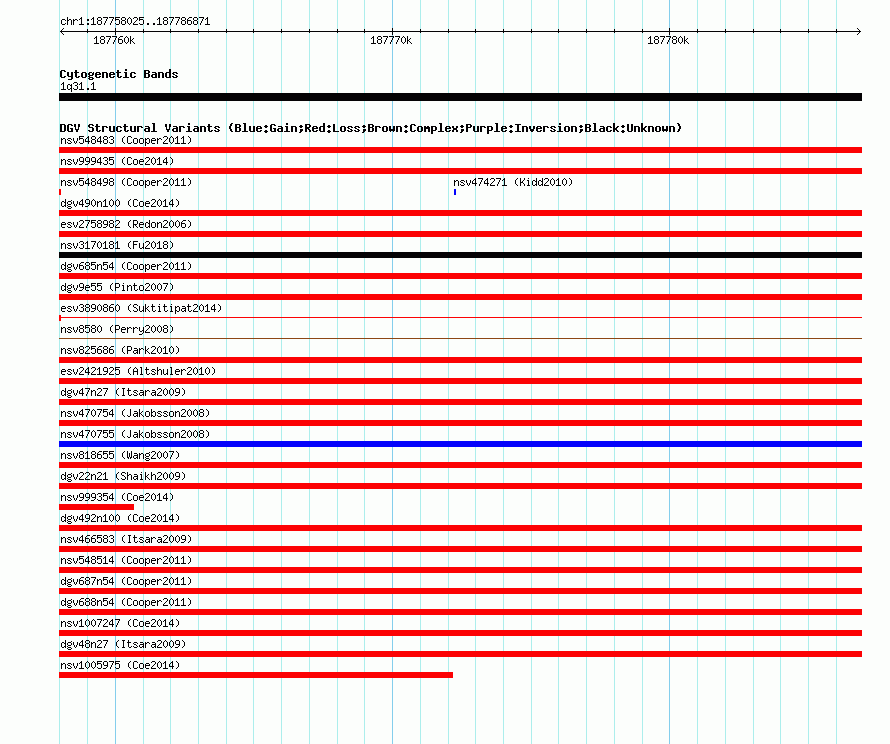Select the dgv688n54 (Cooper2011) label
This screenshot has width=890, height=744.
pos(126,602)
